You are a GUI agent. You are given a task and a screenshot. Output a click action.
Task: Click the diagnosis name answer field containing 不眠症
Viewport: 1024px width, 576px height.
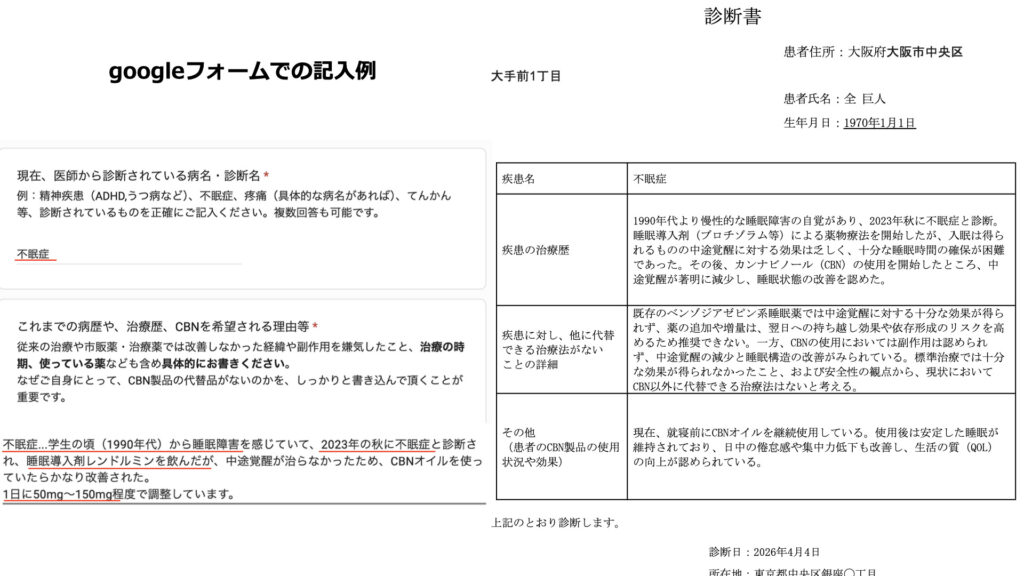click(x=34, y=254)
